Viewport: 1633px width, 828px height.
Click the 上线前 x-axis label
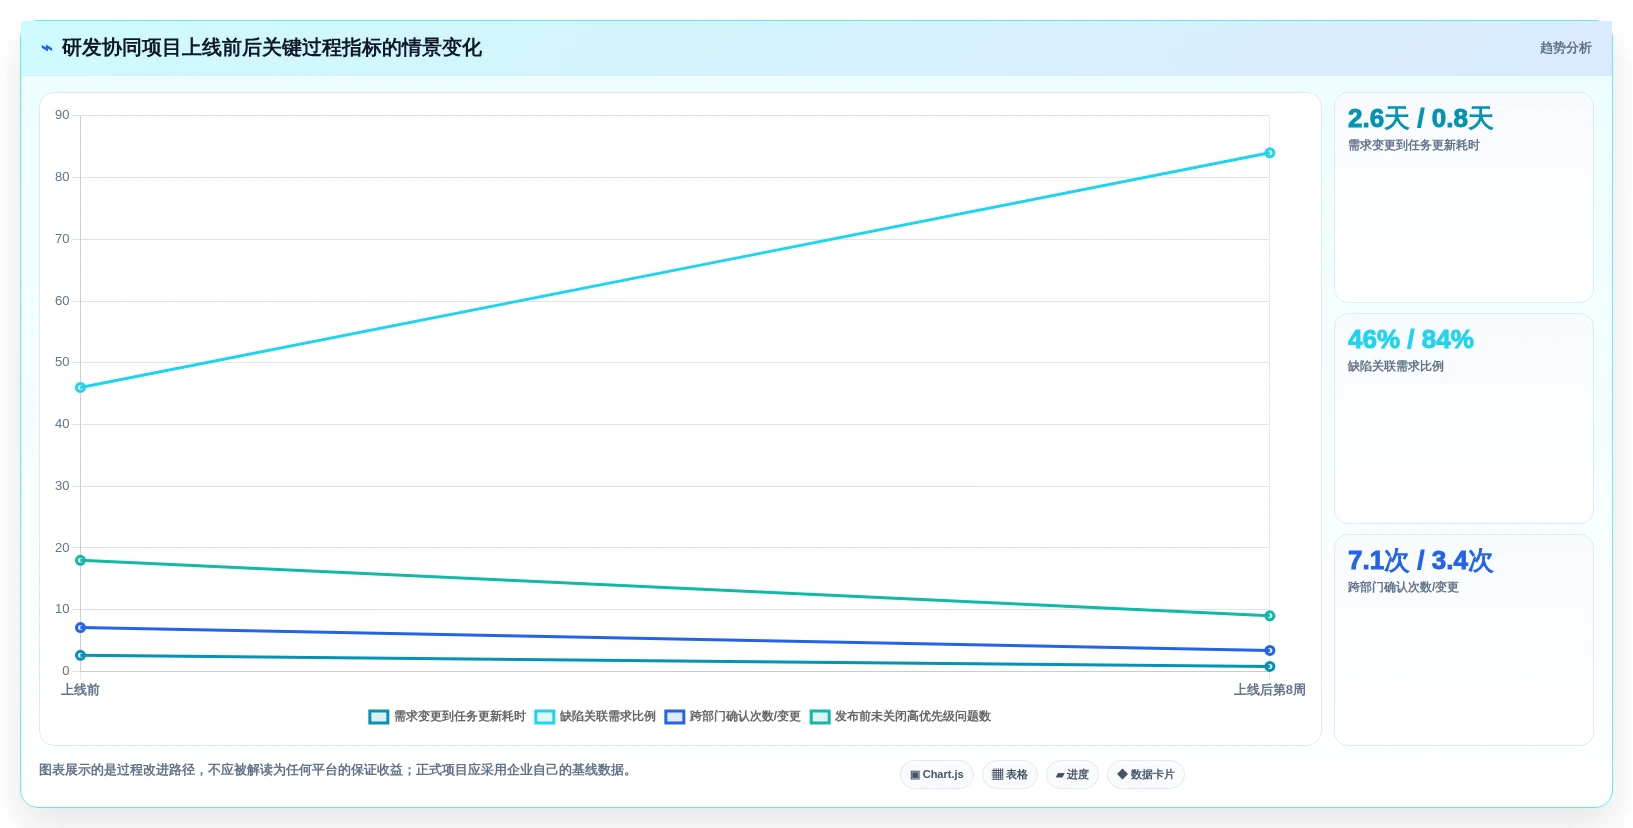(80, 690)
